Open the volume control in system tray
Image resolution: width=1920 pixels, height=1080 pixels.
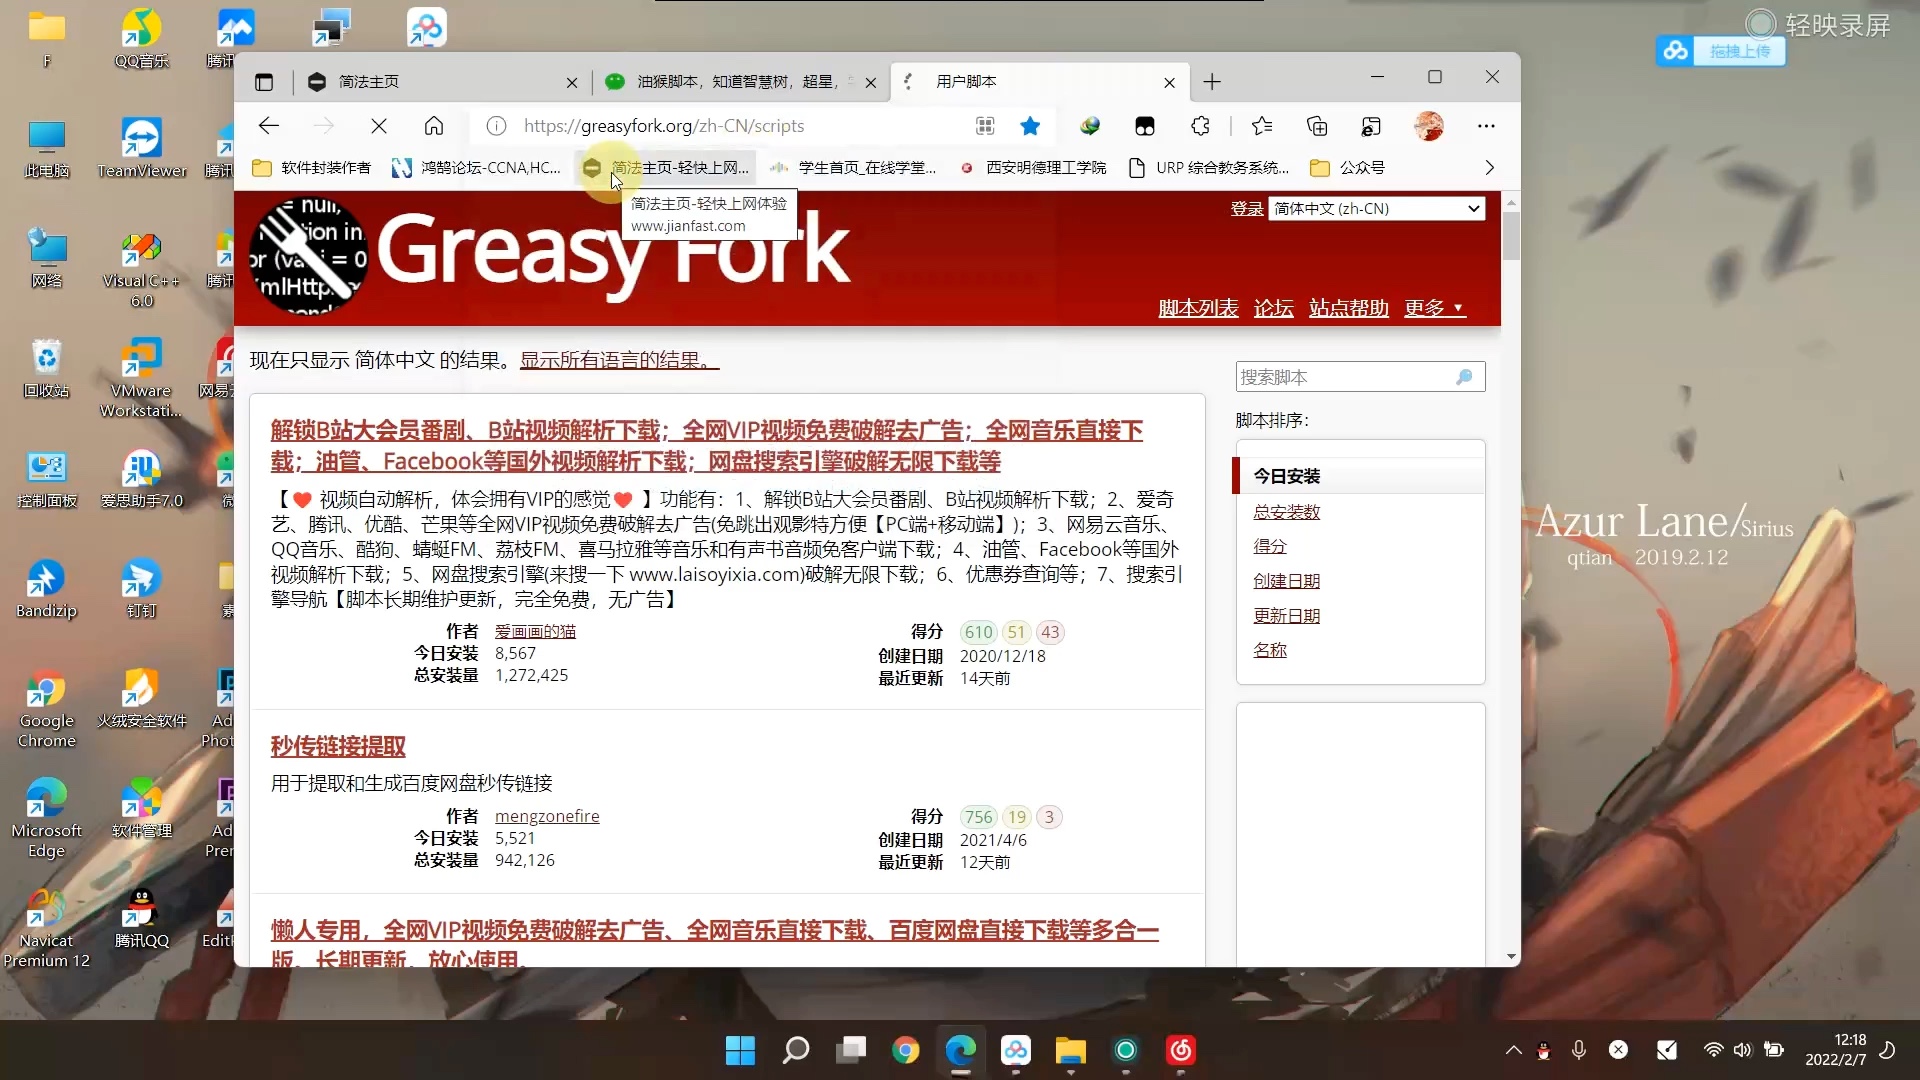click(x=1743, y=1050)
